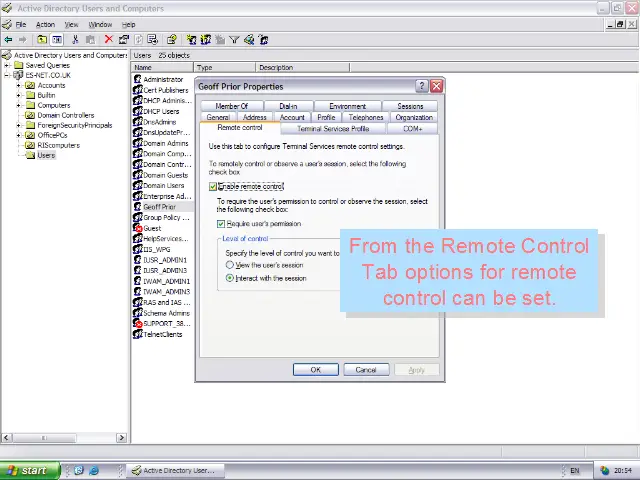Screen dimensions: 640x480
Task: Open the Action menu
Action: click(45, 24)
